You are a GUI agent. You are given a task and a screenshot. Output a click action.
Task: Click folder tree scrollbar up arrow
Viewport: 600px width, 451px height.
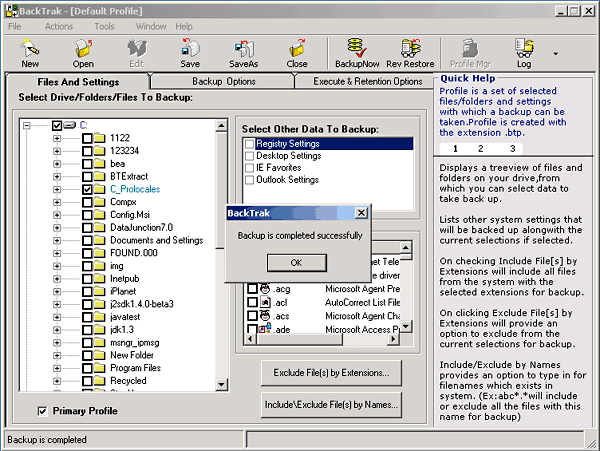222,126
